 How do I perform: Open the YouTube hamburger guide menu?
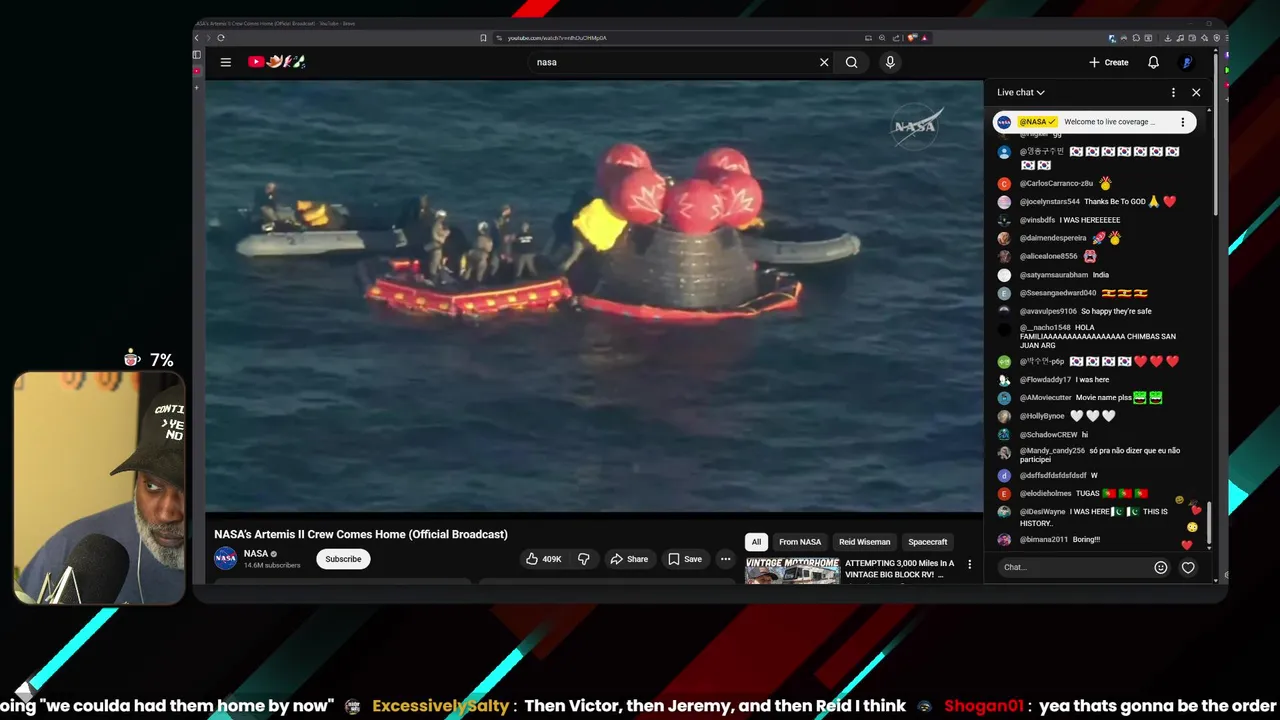[226, 62]
